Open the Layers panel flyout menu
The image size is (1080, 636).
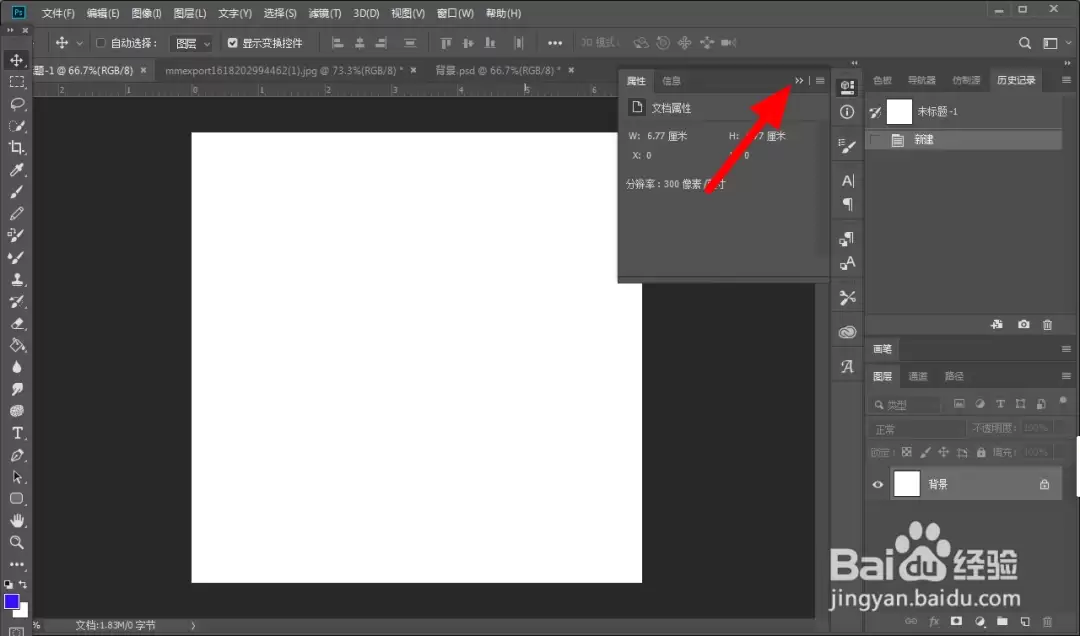tap(1066, 376)
